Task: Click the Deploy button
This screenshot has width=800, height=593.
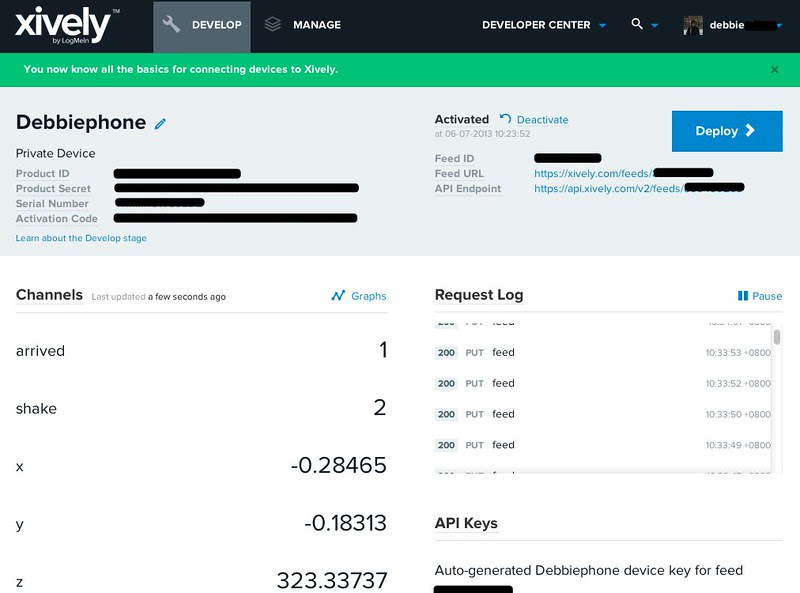Action: point(727,131)
